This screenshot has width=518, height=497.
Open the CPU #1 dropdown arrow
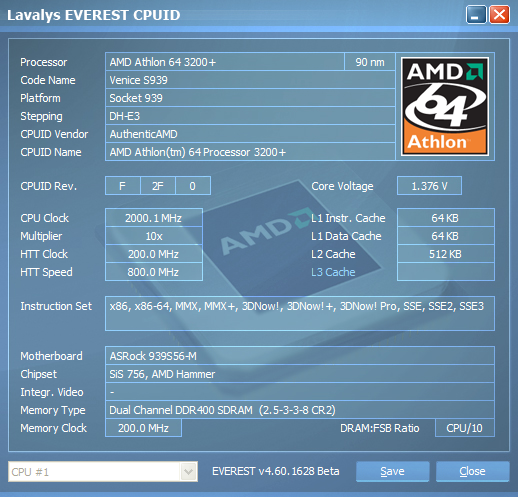coord(188,472)
